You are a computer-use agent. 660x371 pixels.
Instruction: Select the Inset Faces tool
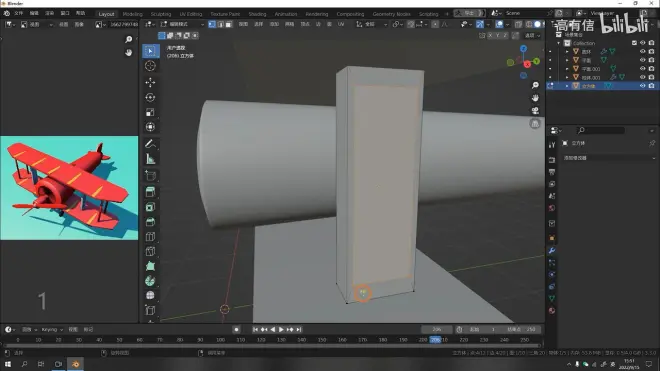tap(150, 207)
